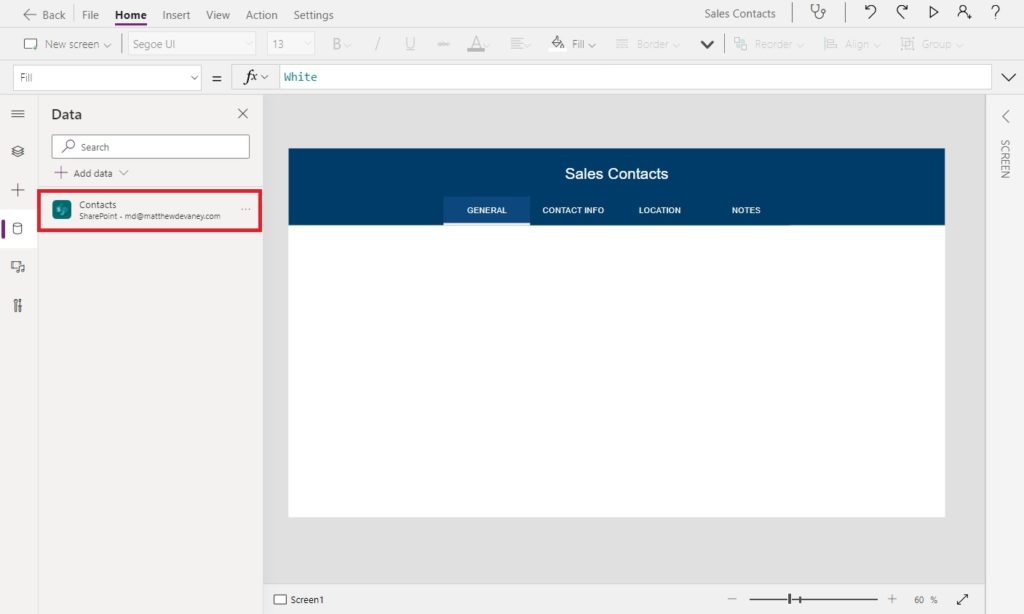Click the formula bar showing White

tap(635, 77)
